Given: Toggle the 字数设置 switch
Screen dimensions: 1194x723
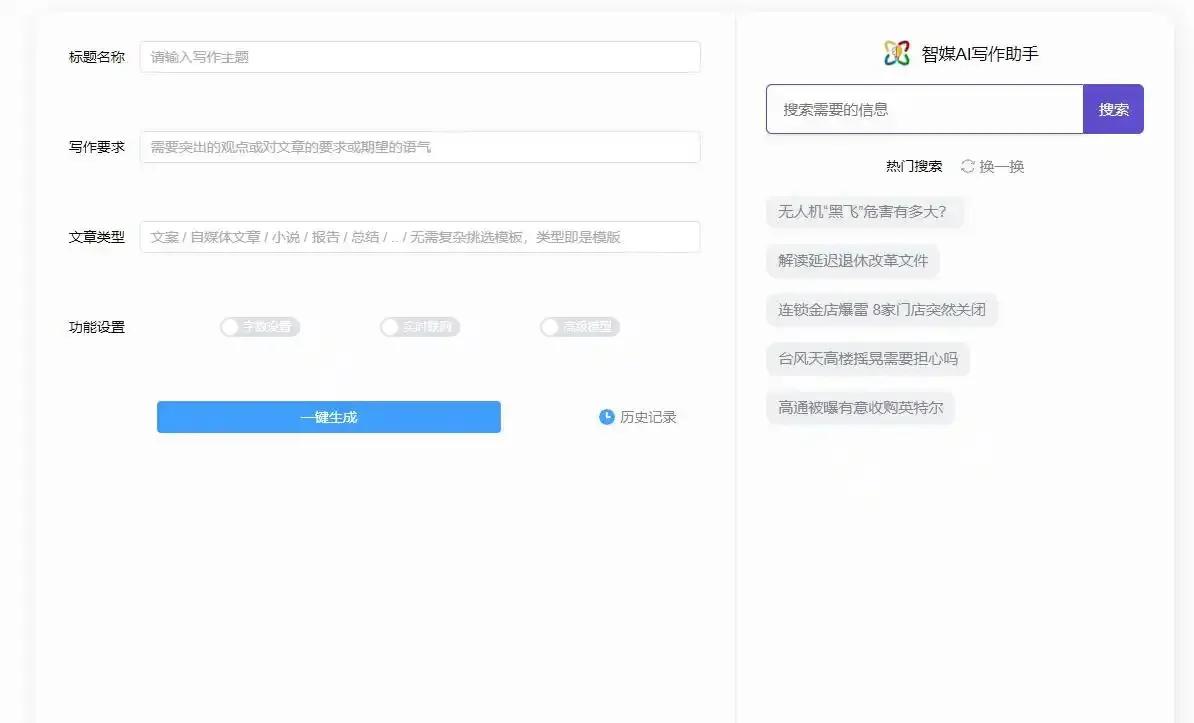Looking at the screenshot, I should (260, 327).
